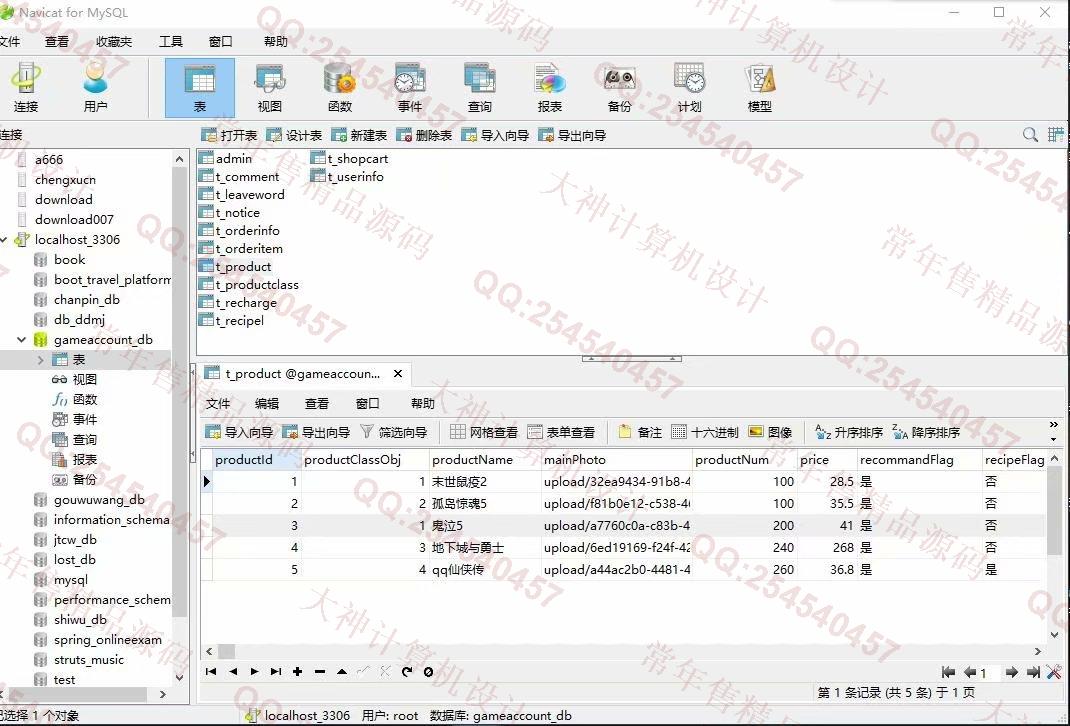Screen dimensions: 1070x726
Task: Click the 计划 (Schedule) toolbar icon
Action: pyautogui.click(x=689, y=87)
